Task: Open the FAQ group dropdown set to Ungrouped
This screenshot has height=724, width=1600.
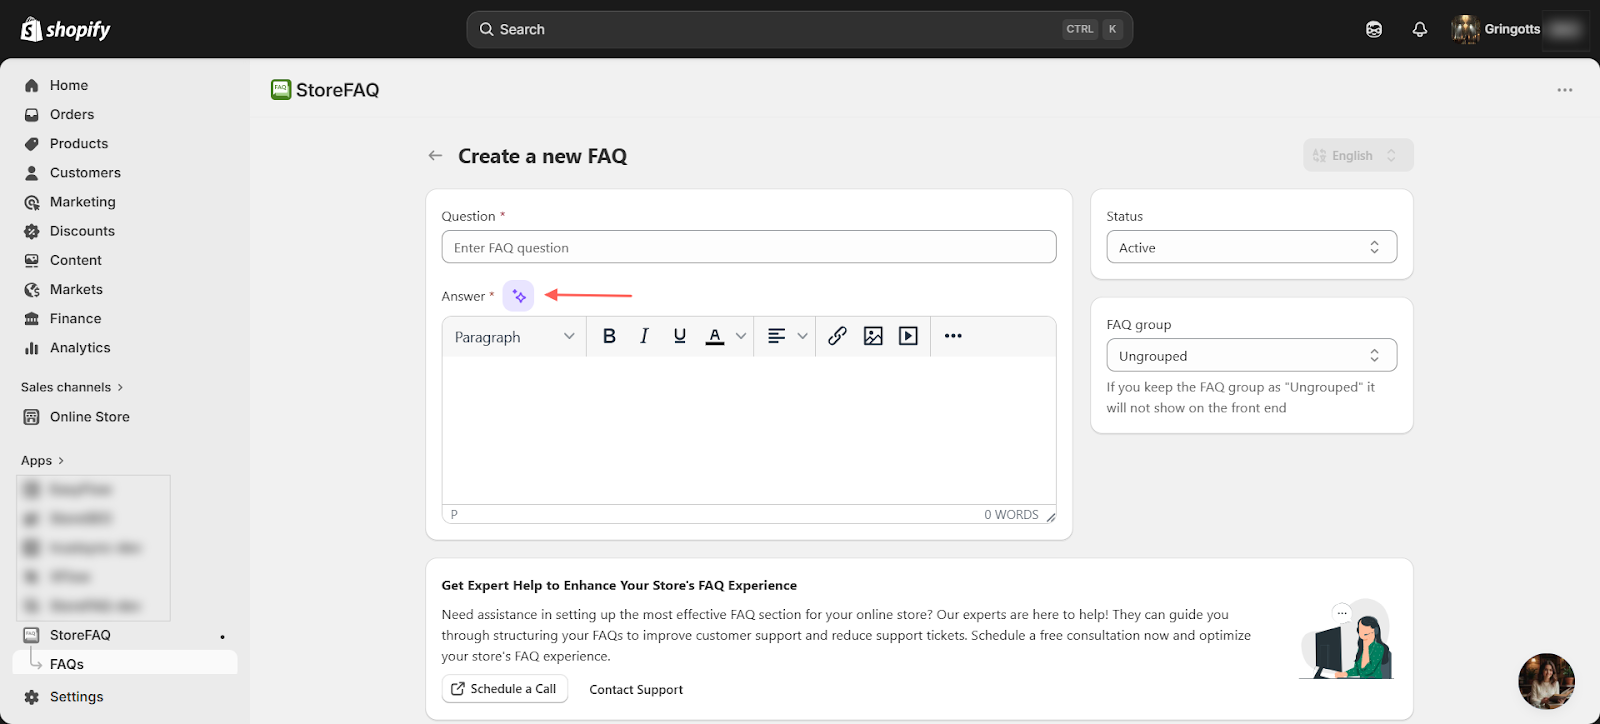Action: [1251, 355]
